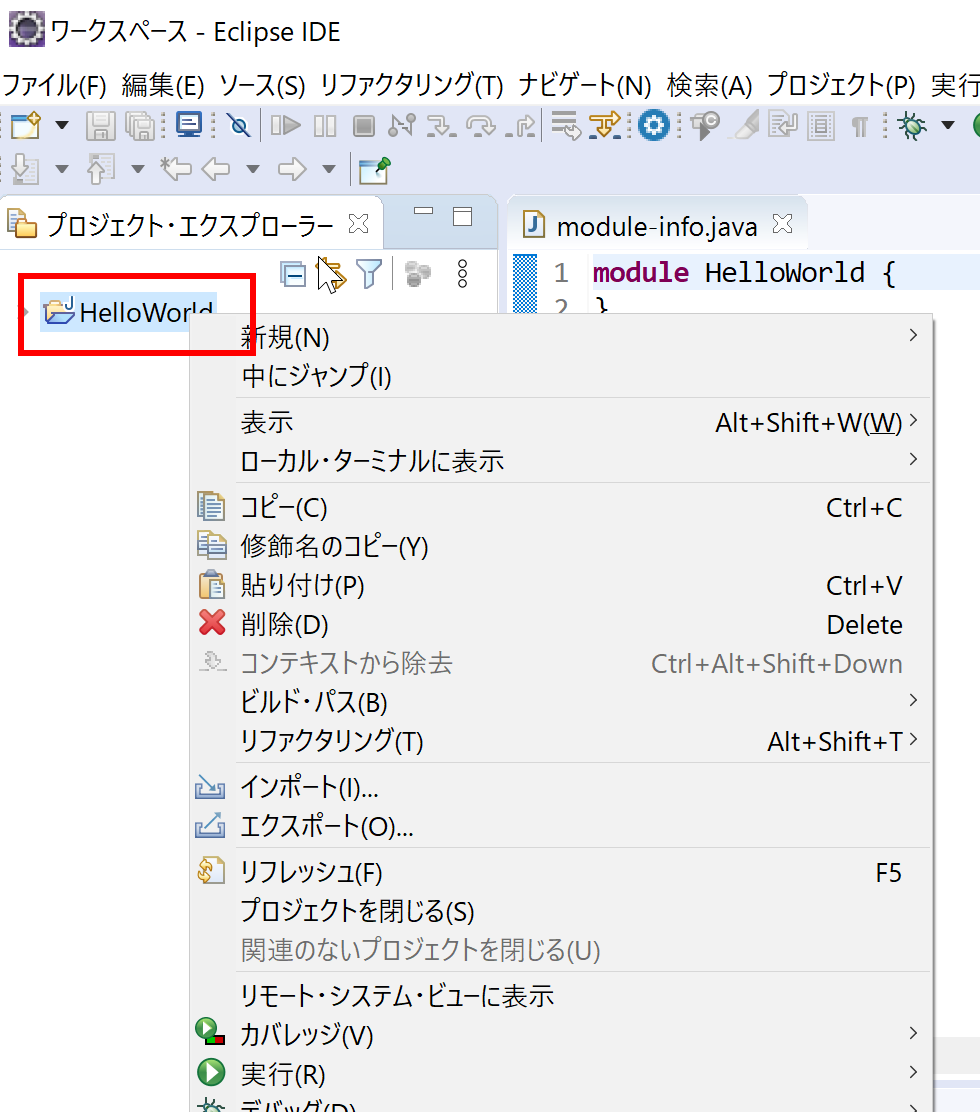Click the Terminate (stop) toolbar icon
Viewport: 980px width, 1112px height.
pos(364,126)
